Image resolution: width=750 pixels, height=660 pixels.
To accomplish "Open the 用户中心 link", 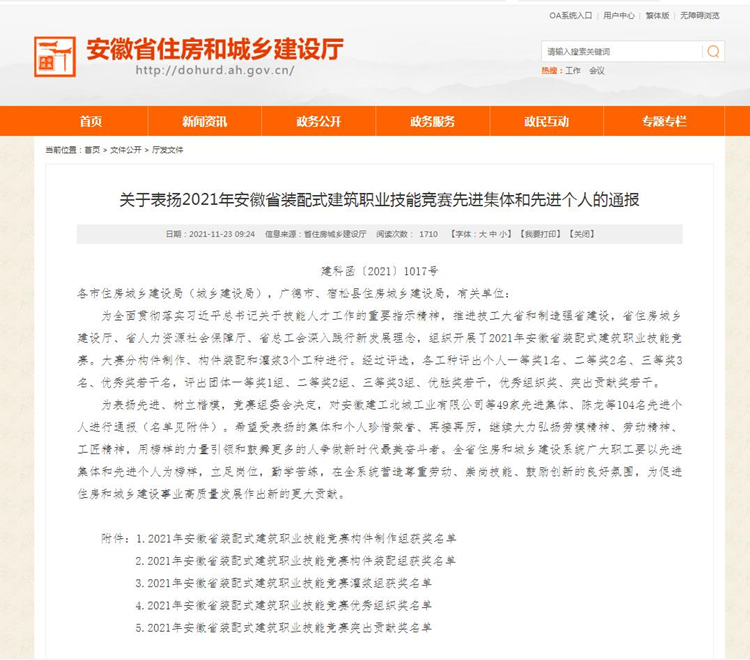I will tap(619, 16).
